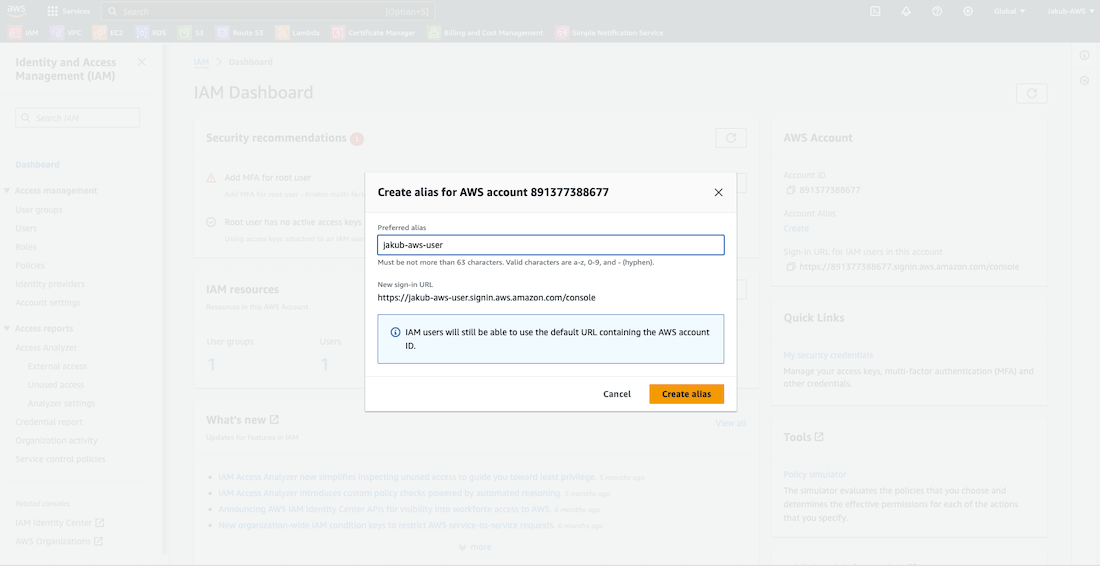
Task: Open Organization activity in the sidebar
Action: coord(56,440)
